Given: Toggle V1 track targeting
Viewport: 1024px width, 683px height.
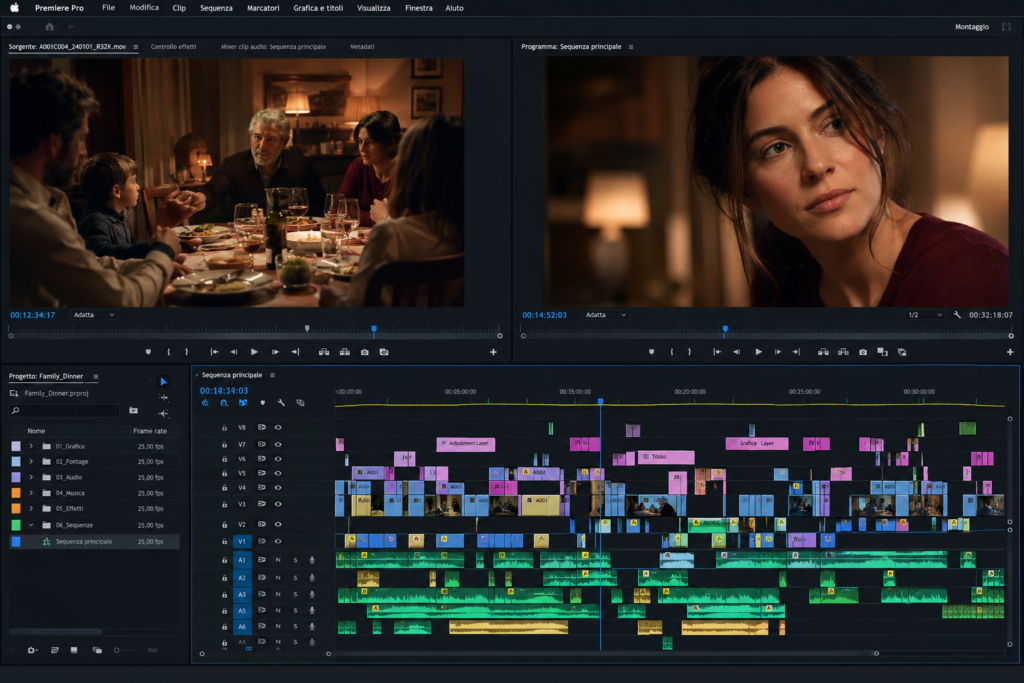Looking at the screenshot, I should click(x=242, y=541).
